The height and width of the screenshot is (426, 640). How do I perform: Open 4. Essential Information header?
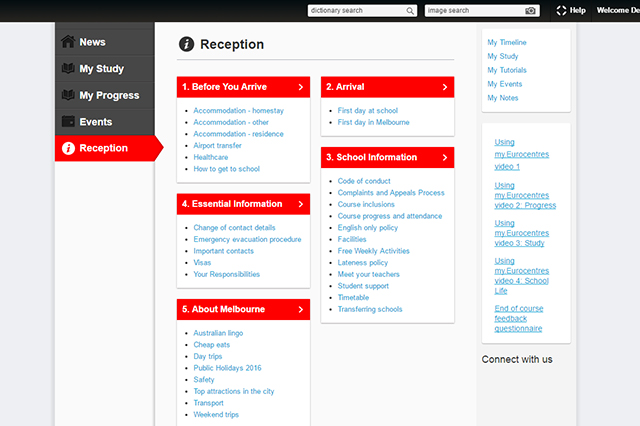coord(243,204)
